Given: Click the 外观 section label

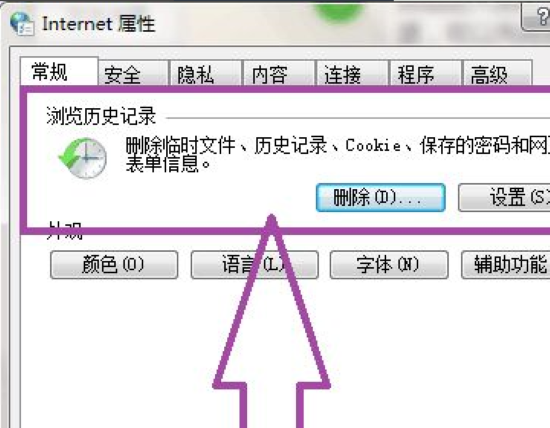Looking at the screenshot, I should (x=65, y=231).
